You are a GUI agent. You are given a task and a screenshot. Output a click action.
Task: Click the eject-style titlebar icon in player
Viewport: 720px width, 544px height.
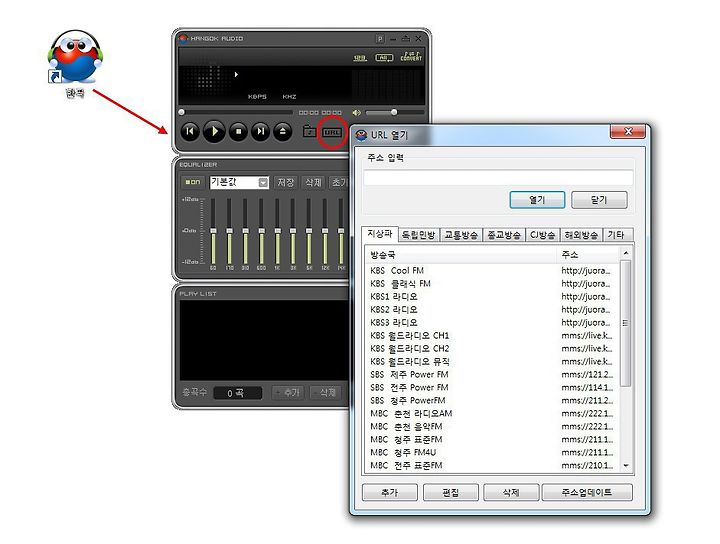click(405, 39)
